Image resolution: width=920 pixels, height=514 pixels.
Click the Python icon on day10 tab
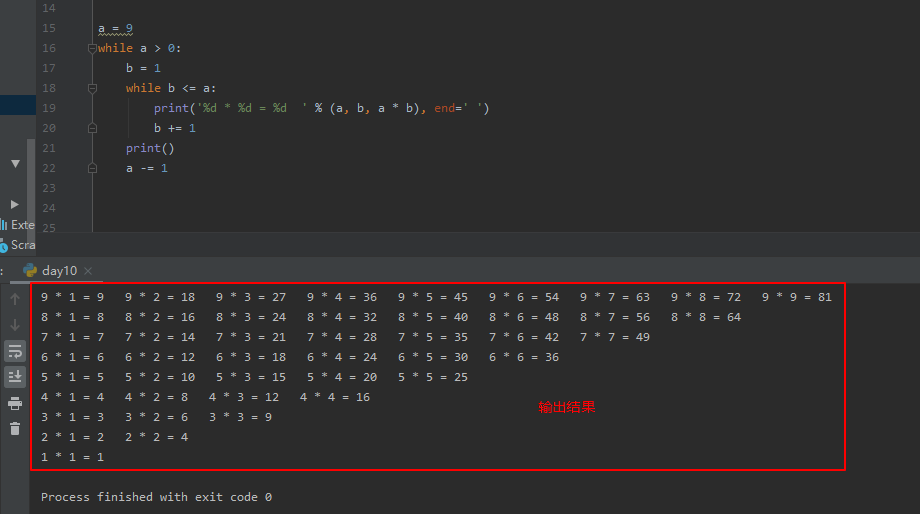point(30,270)
